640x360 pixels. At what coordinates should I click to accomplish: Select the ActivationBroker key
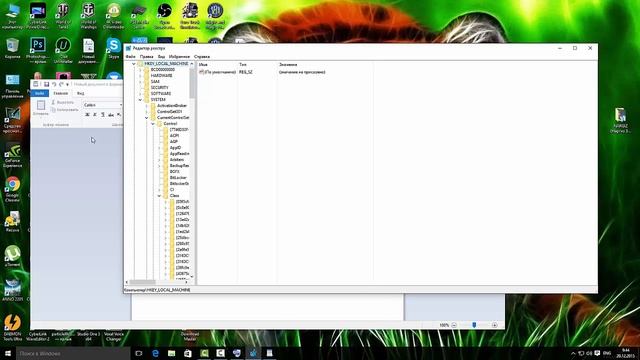point(172,106)
